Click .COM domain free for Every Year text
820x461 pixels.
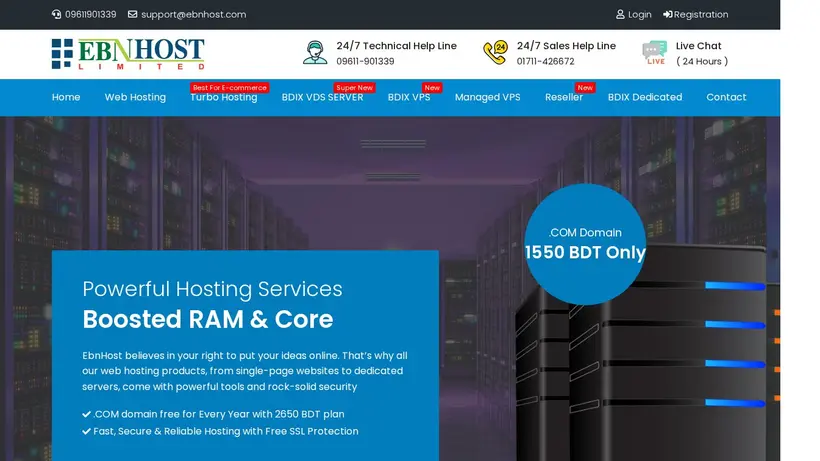point(219,414)
